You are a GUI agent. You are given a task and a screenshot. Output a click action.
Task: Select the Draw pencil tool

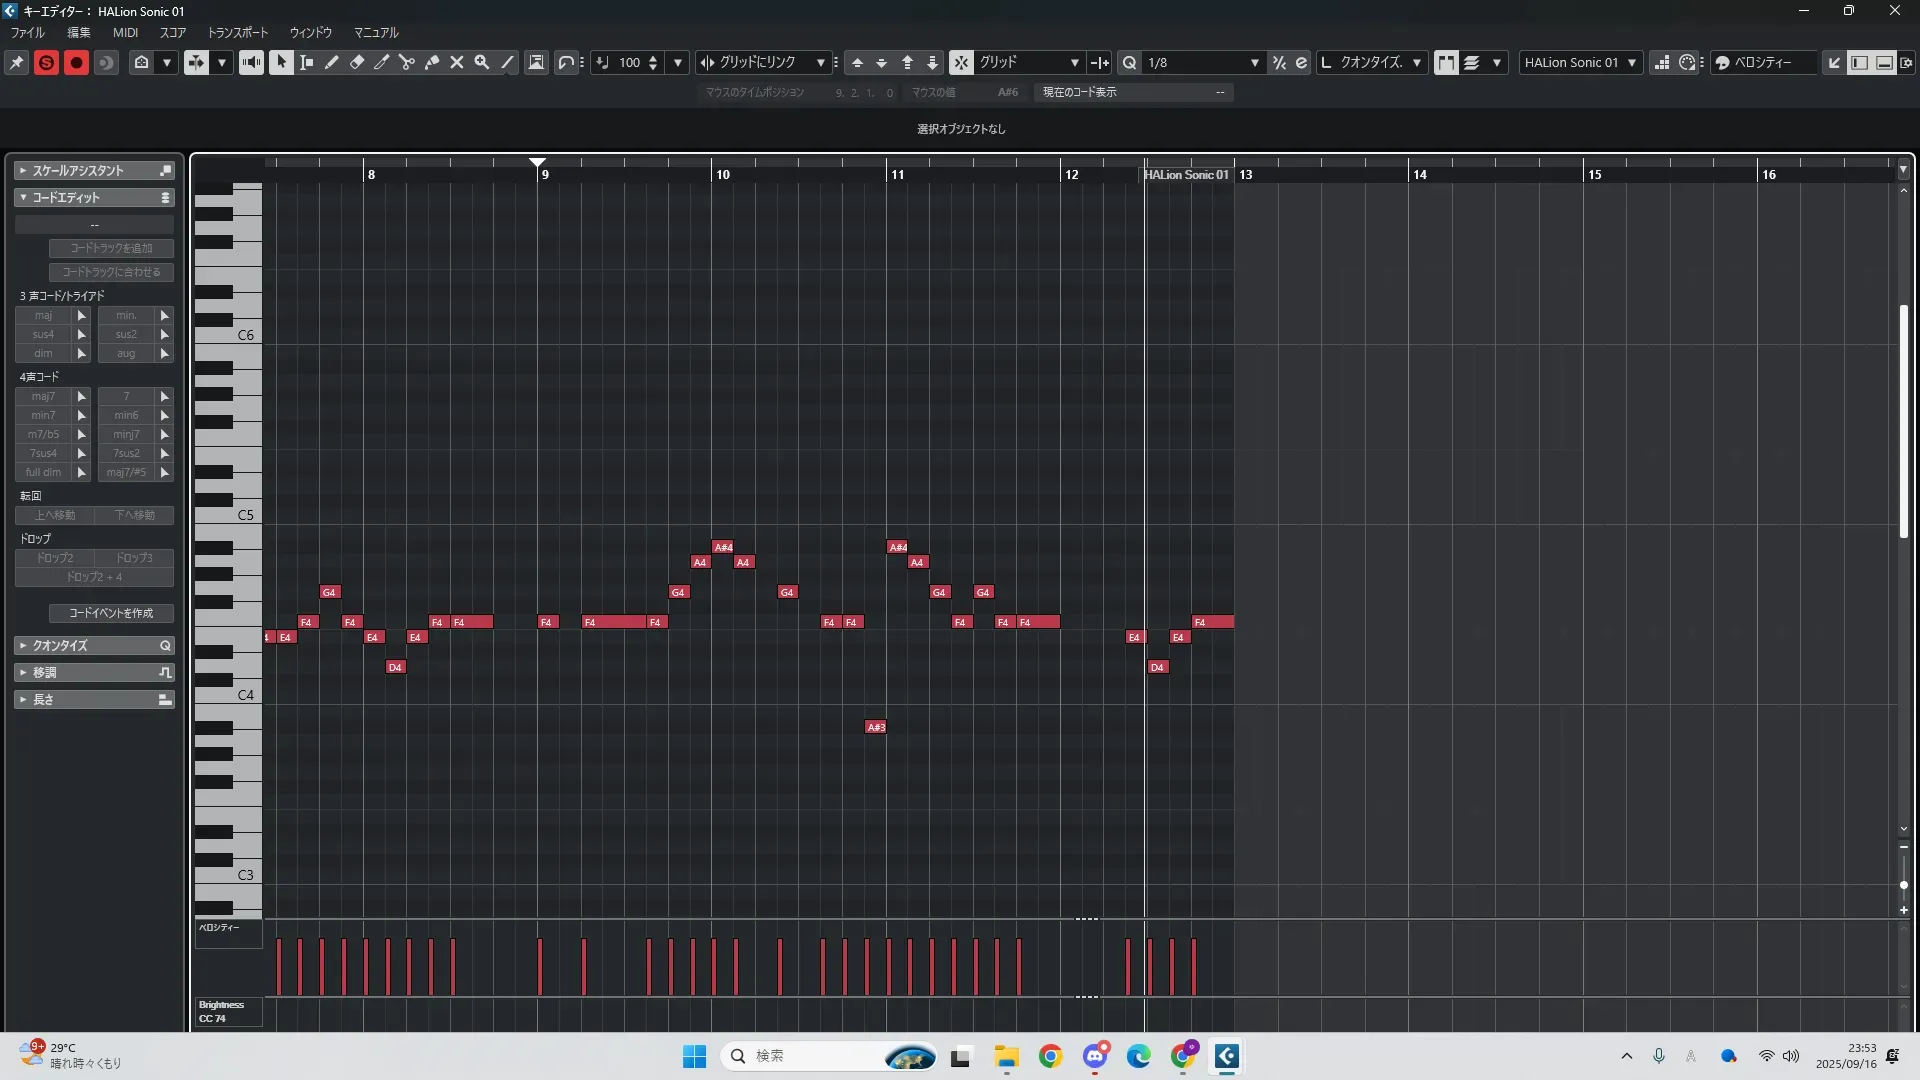(331, 62)
